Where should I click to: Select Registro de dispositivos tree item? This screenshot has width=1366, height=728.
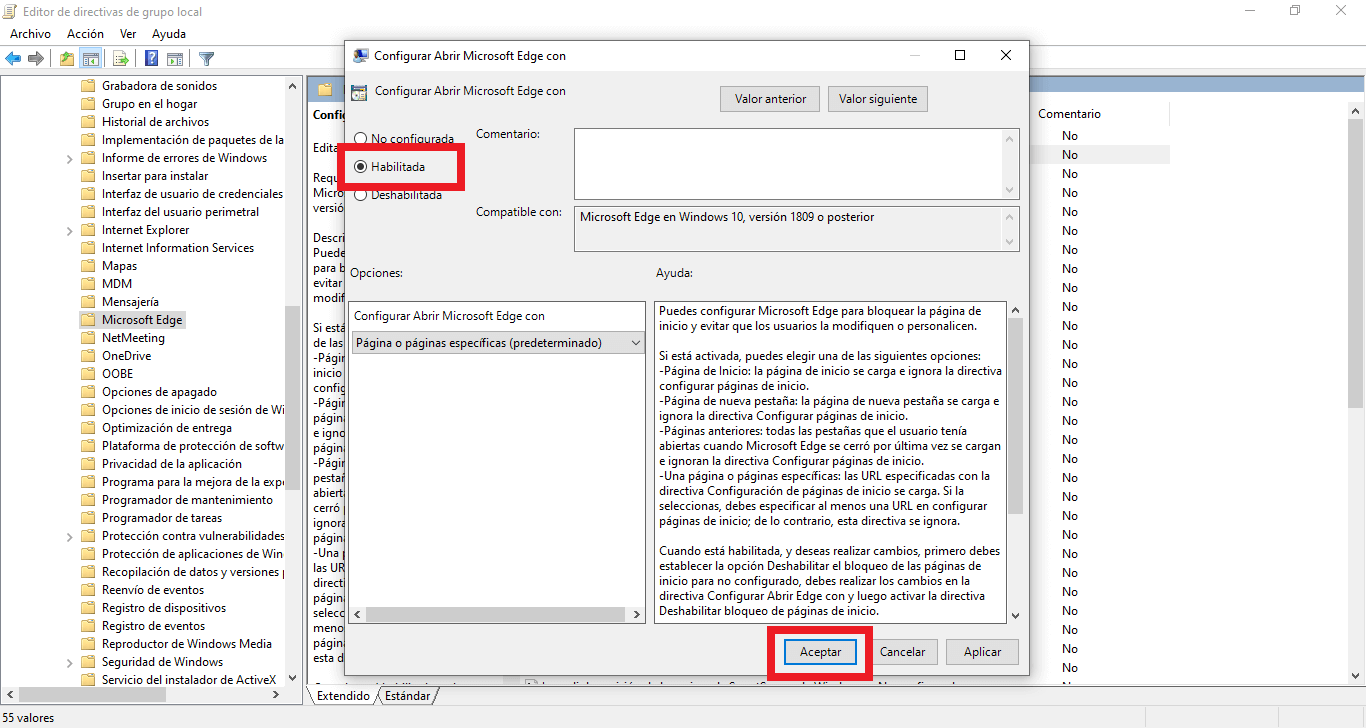pos(164,608)
